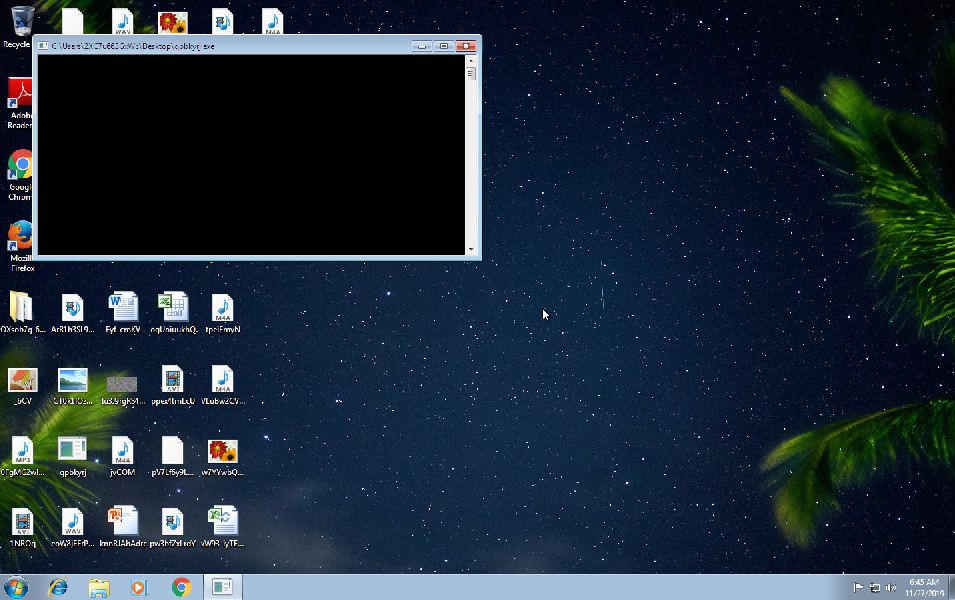Screen dimensions: 955x600
Task: Click the running console app taskbar button
Action: pos(222,587)
